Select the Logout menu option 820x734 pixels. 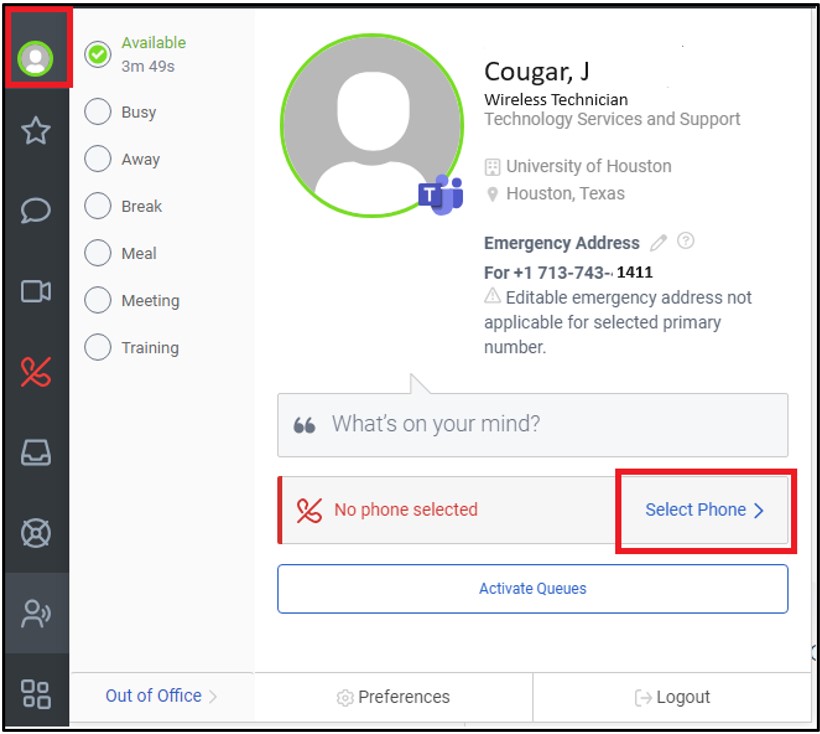pyautogui.click(x=670, y=696)
